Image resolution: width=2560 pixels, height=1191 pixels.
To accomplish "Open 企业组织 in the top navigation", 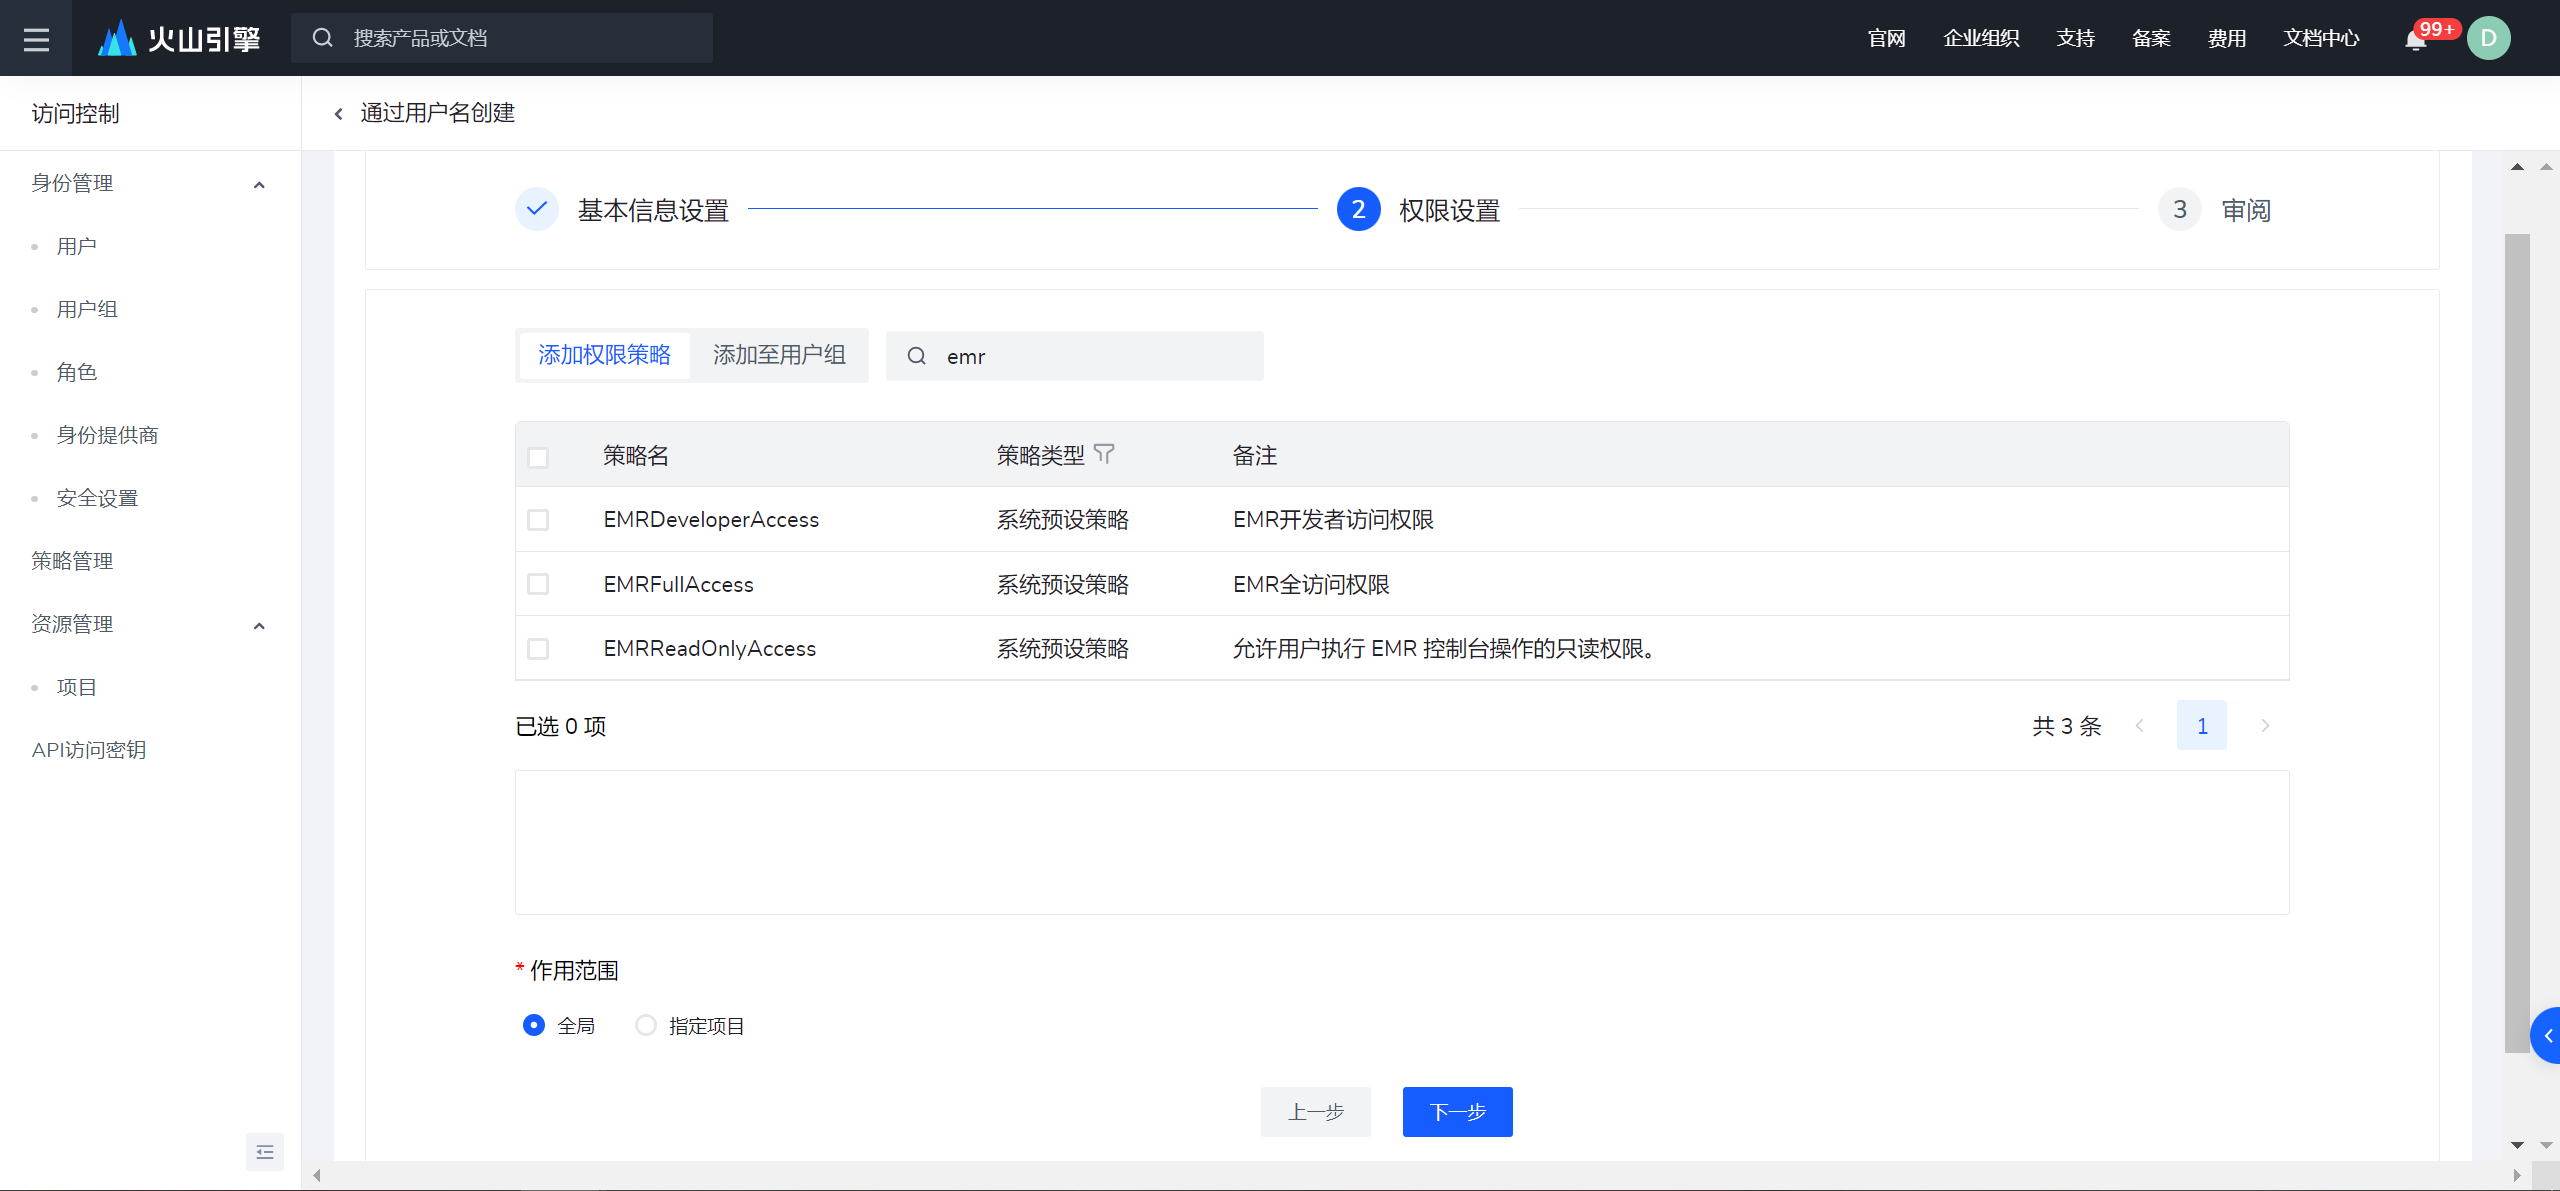I will click(x=1981, y=38).
